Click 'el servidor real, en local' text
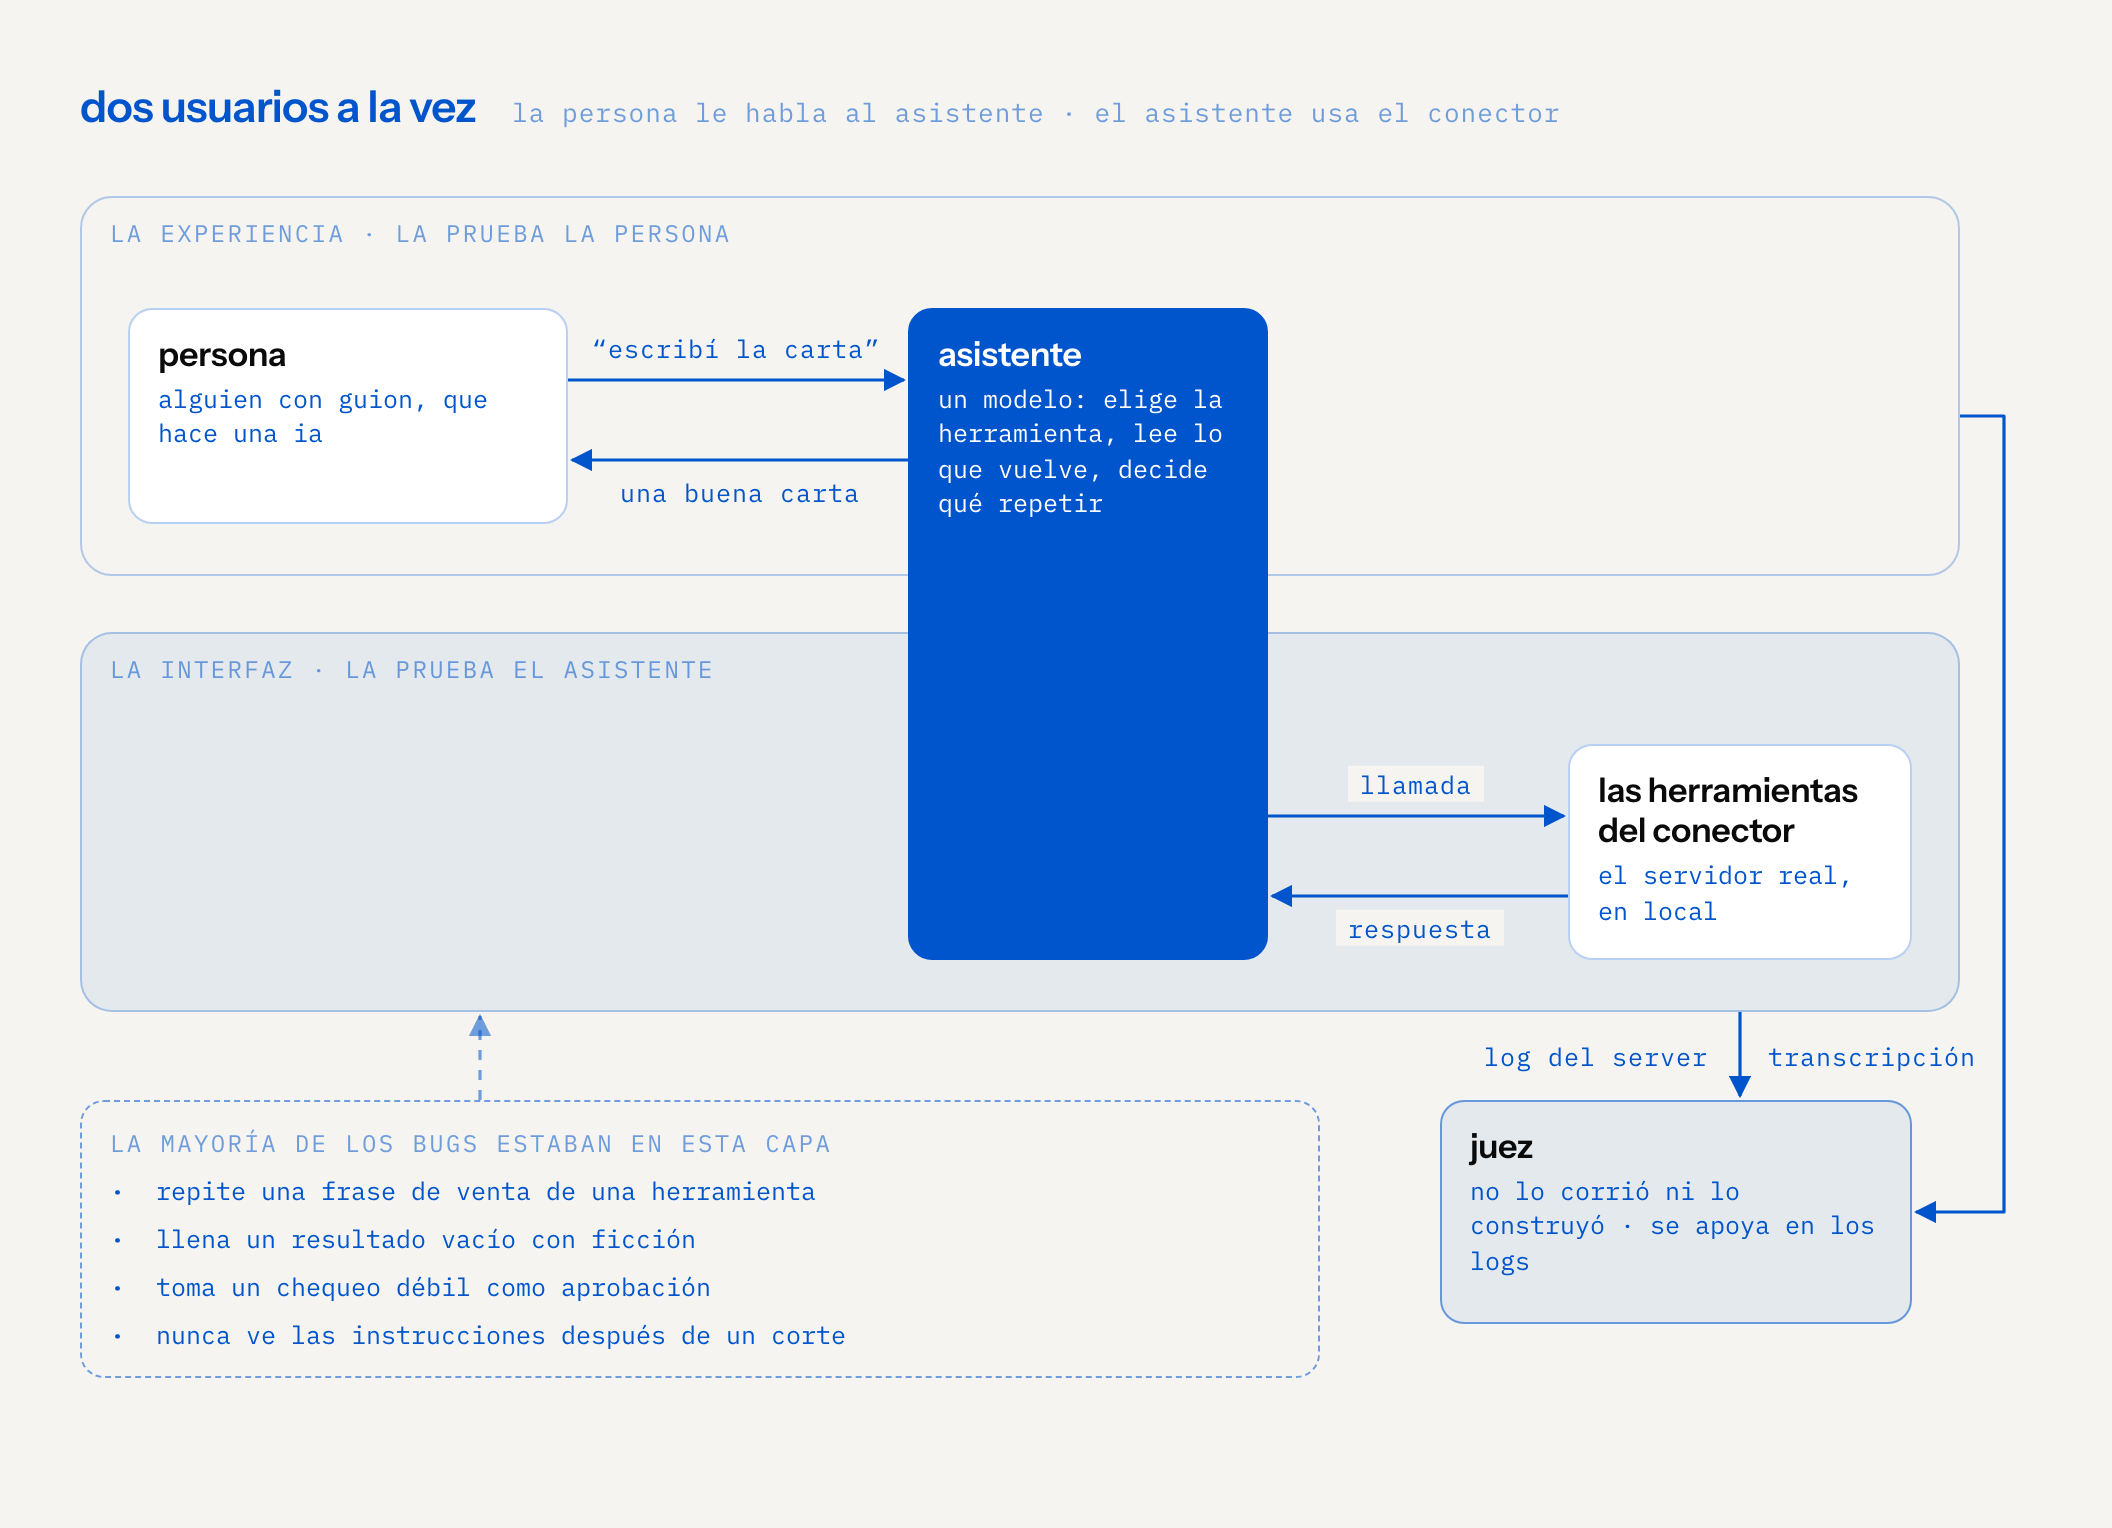This screenshot has width=2112, height=1528. 1724,894
